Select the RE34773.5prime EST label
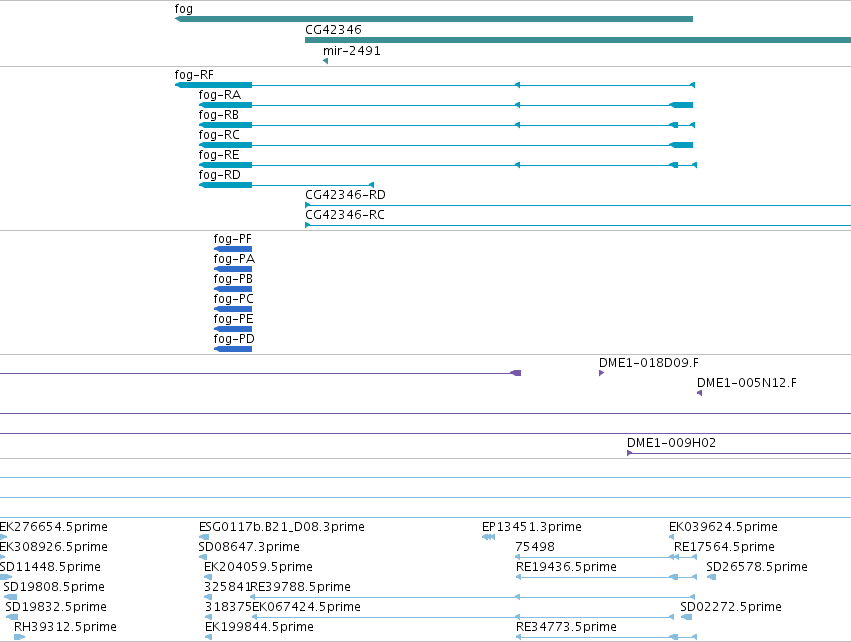The height and width of the screenshot is (642, 851). click(566, 626)
